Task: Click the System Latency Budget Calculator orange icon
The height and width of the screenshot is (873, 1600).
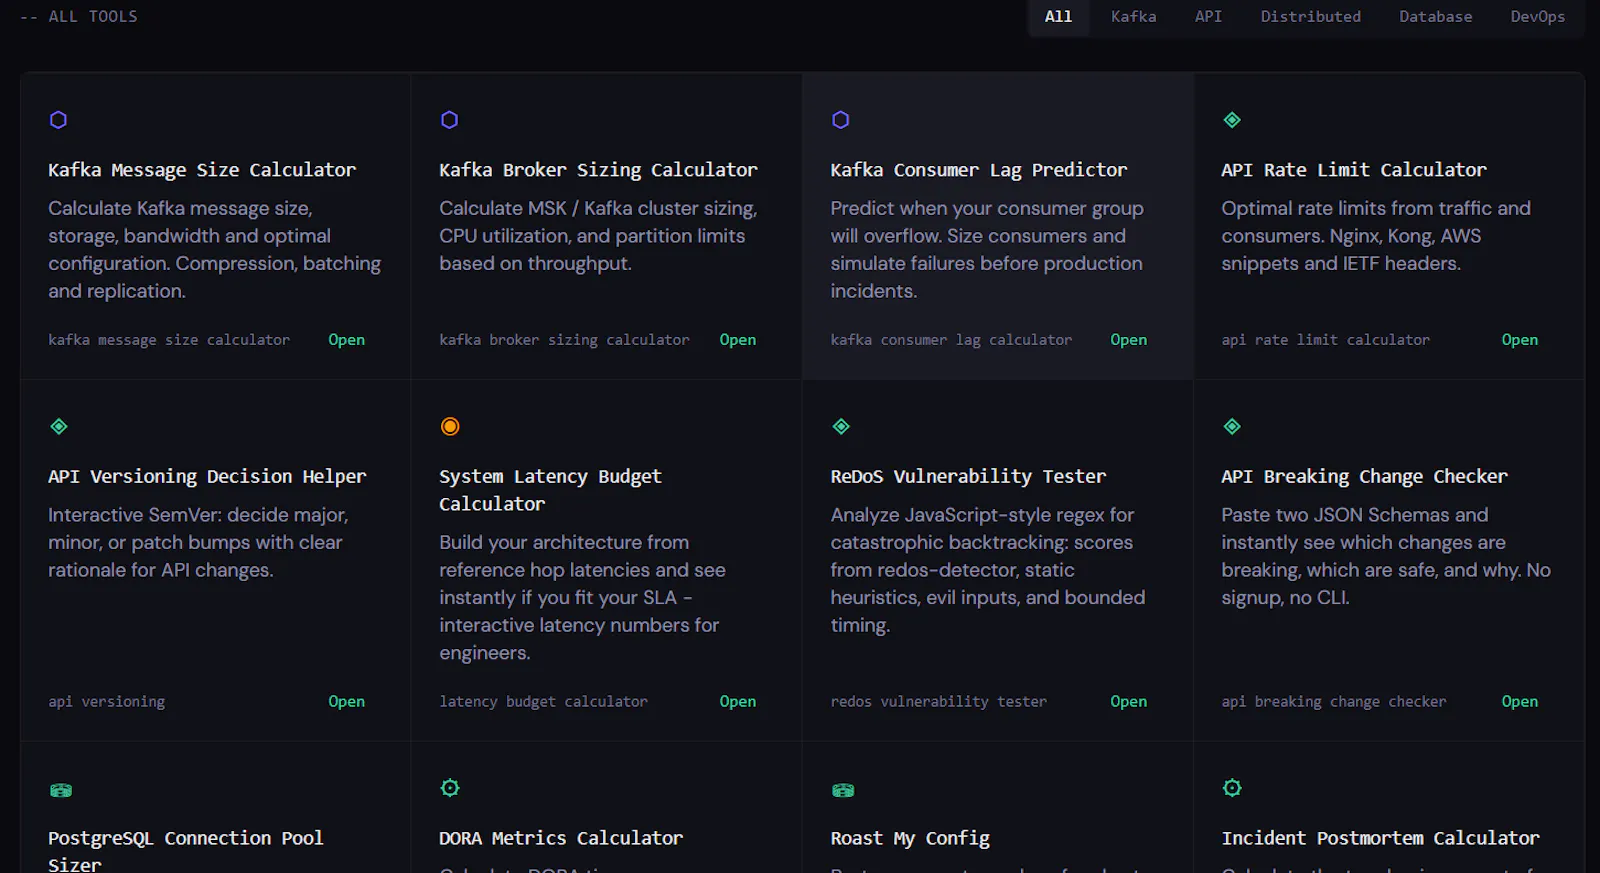Action: point(450,427)
